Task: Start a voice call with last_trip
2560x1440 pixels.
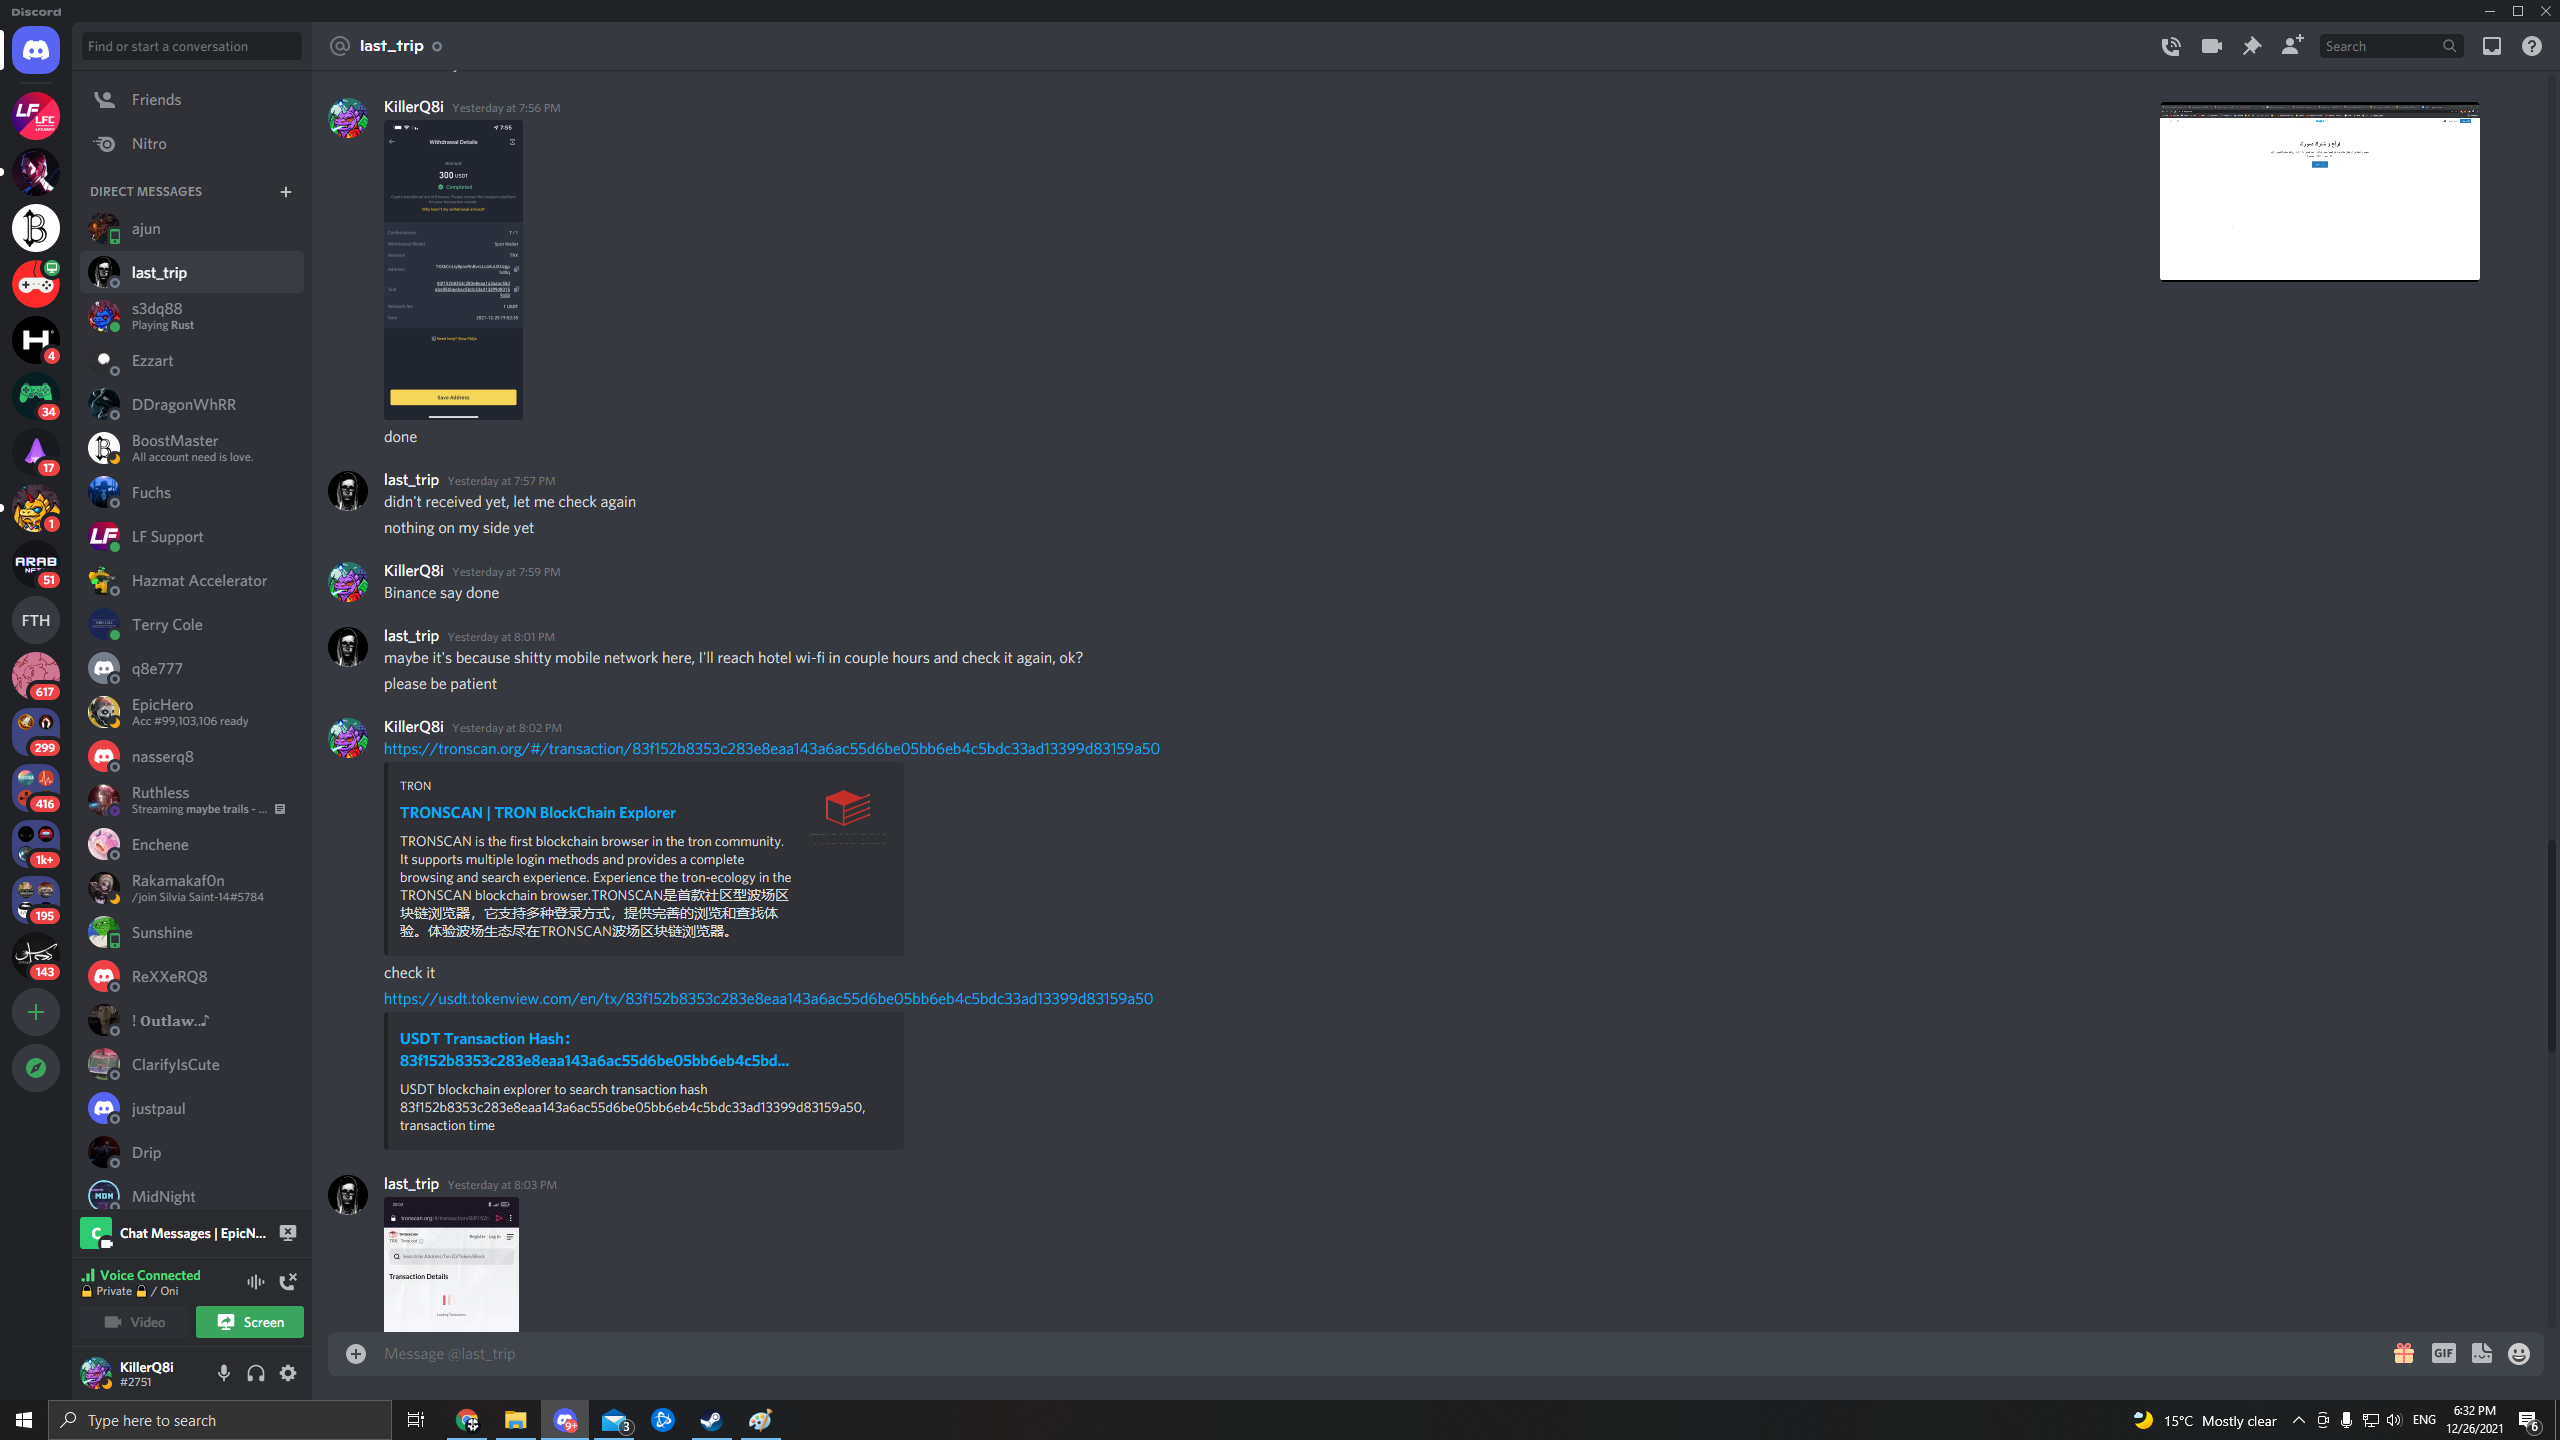Action: (2171, 46)
